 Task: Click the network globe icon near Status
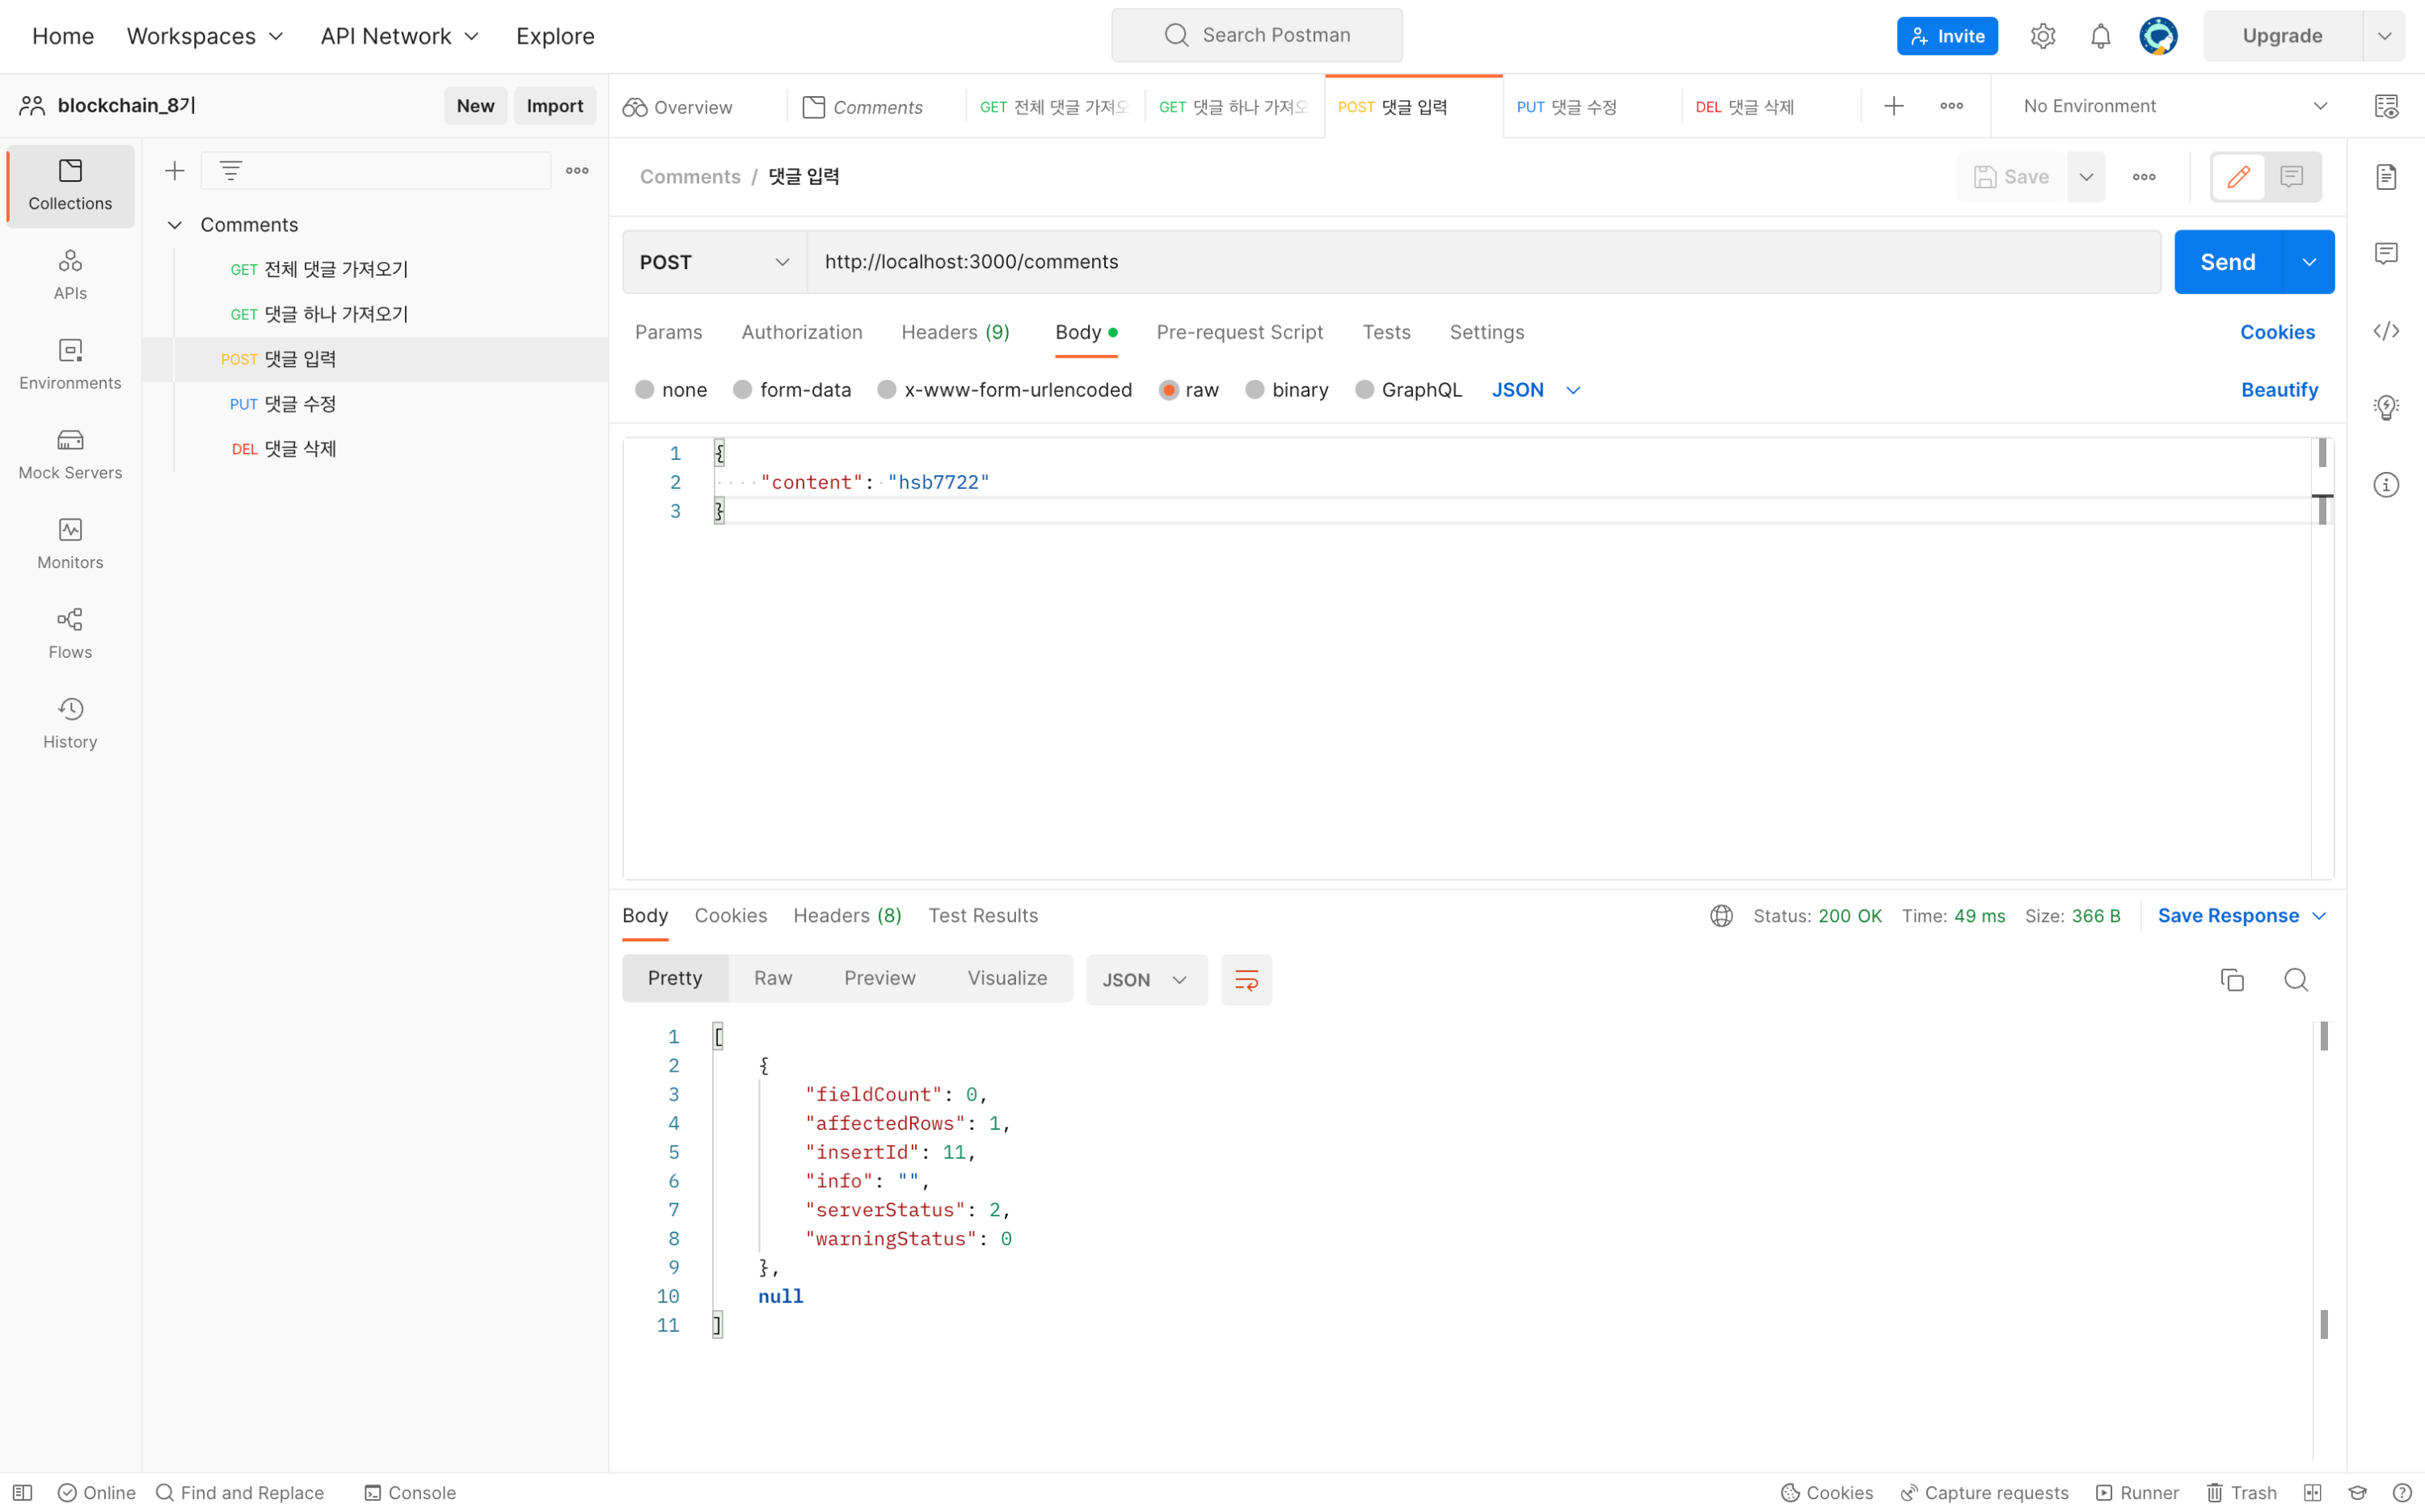pos(1721,916)
